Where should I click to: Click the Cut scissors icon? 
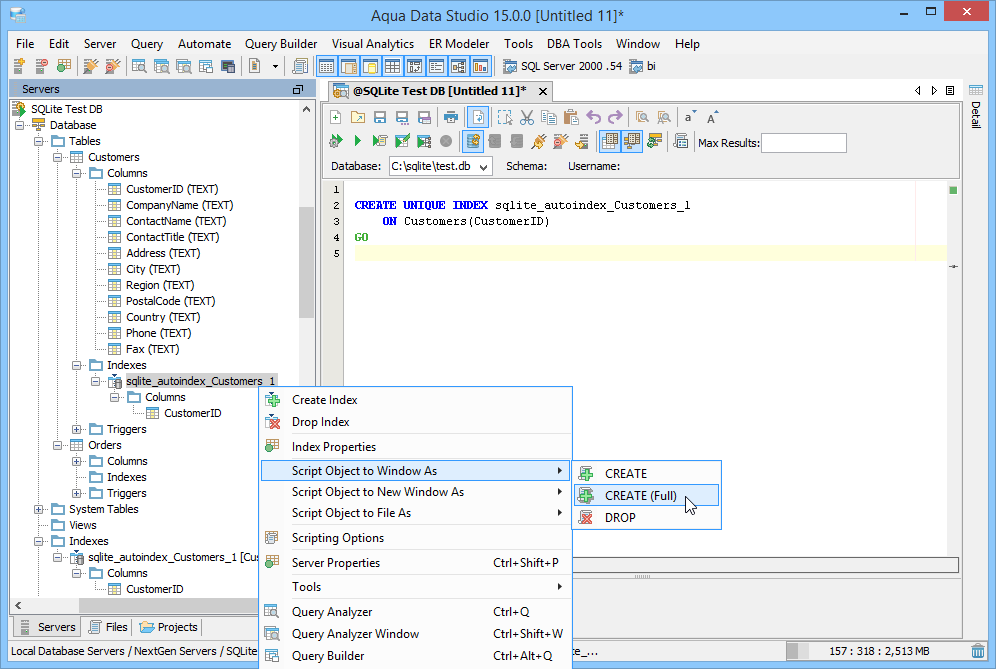click(x=527, y=118)
